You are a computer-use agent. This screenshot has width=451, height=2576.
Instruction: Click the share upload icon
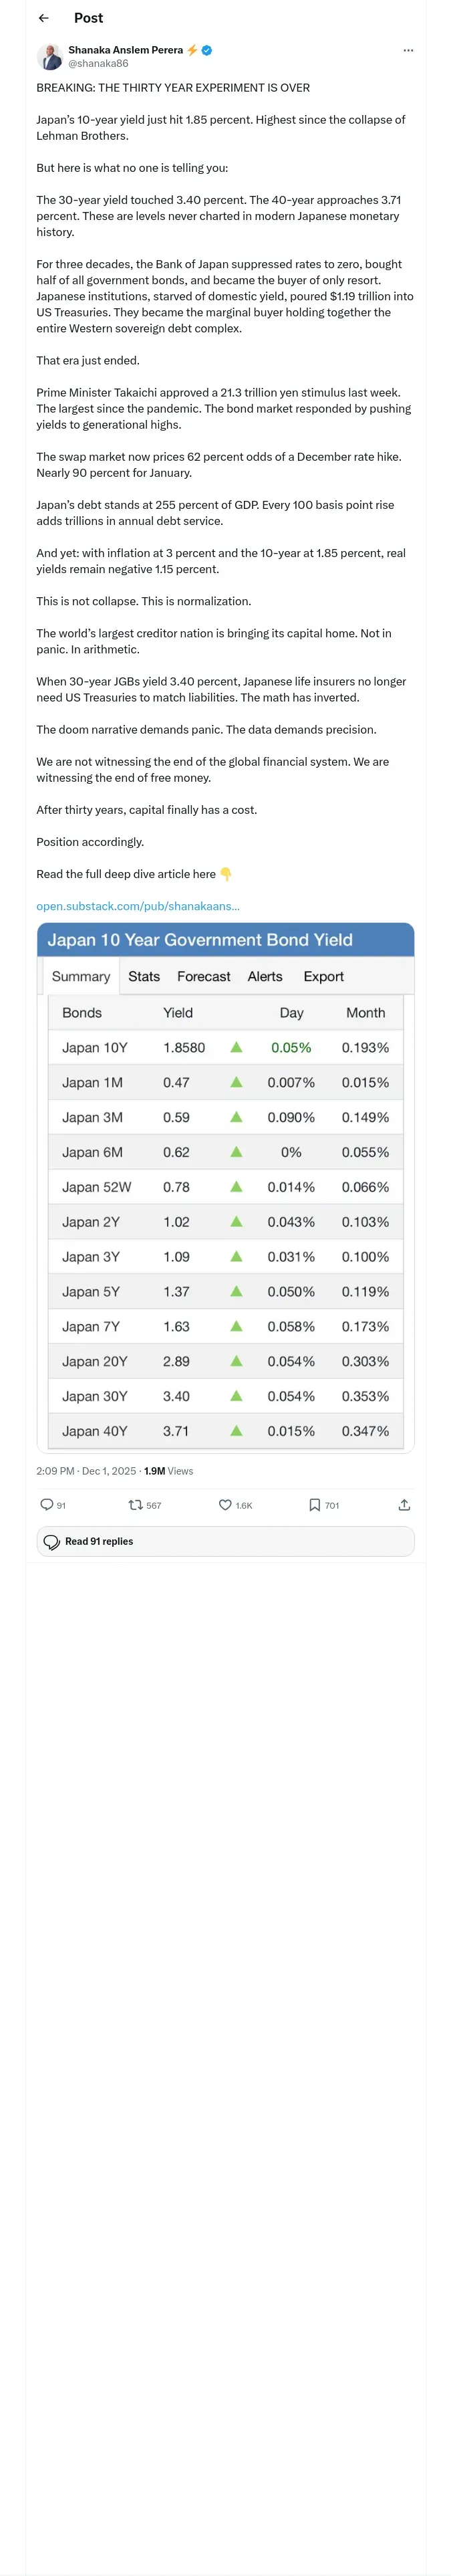click(404, 1504)
